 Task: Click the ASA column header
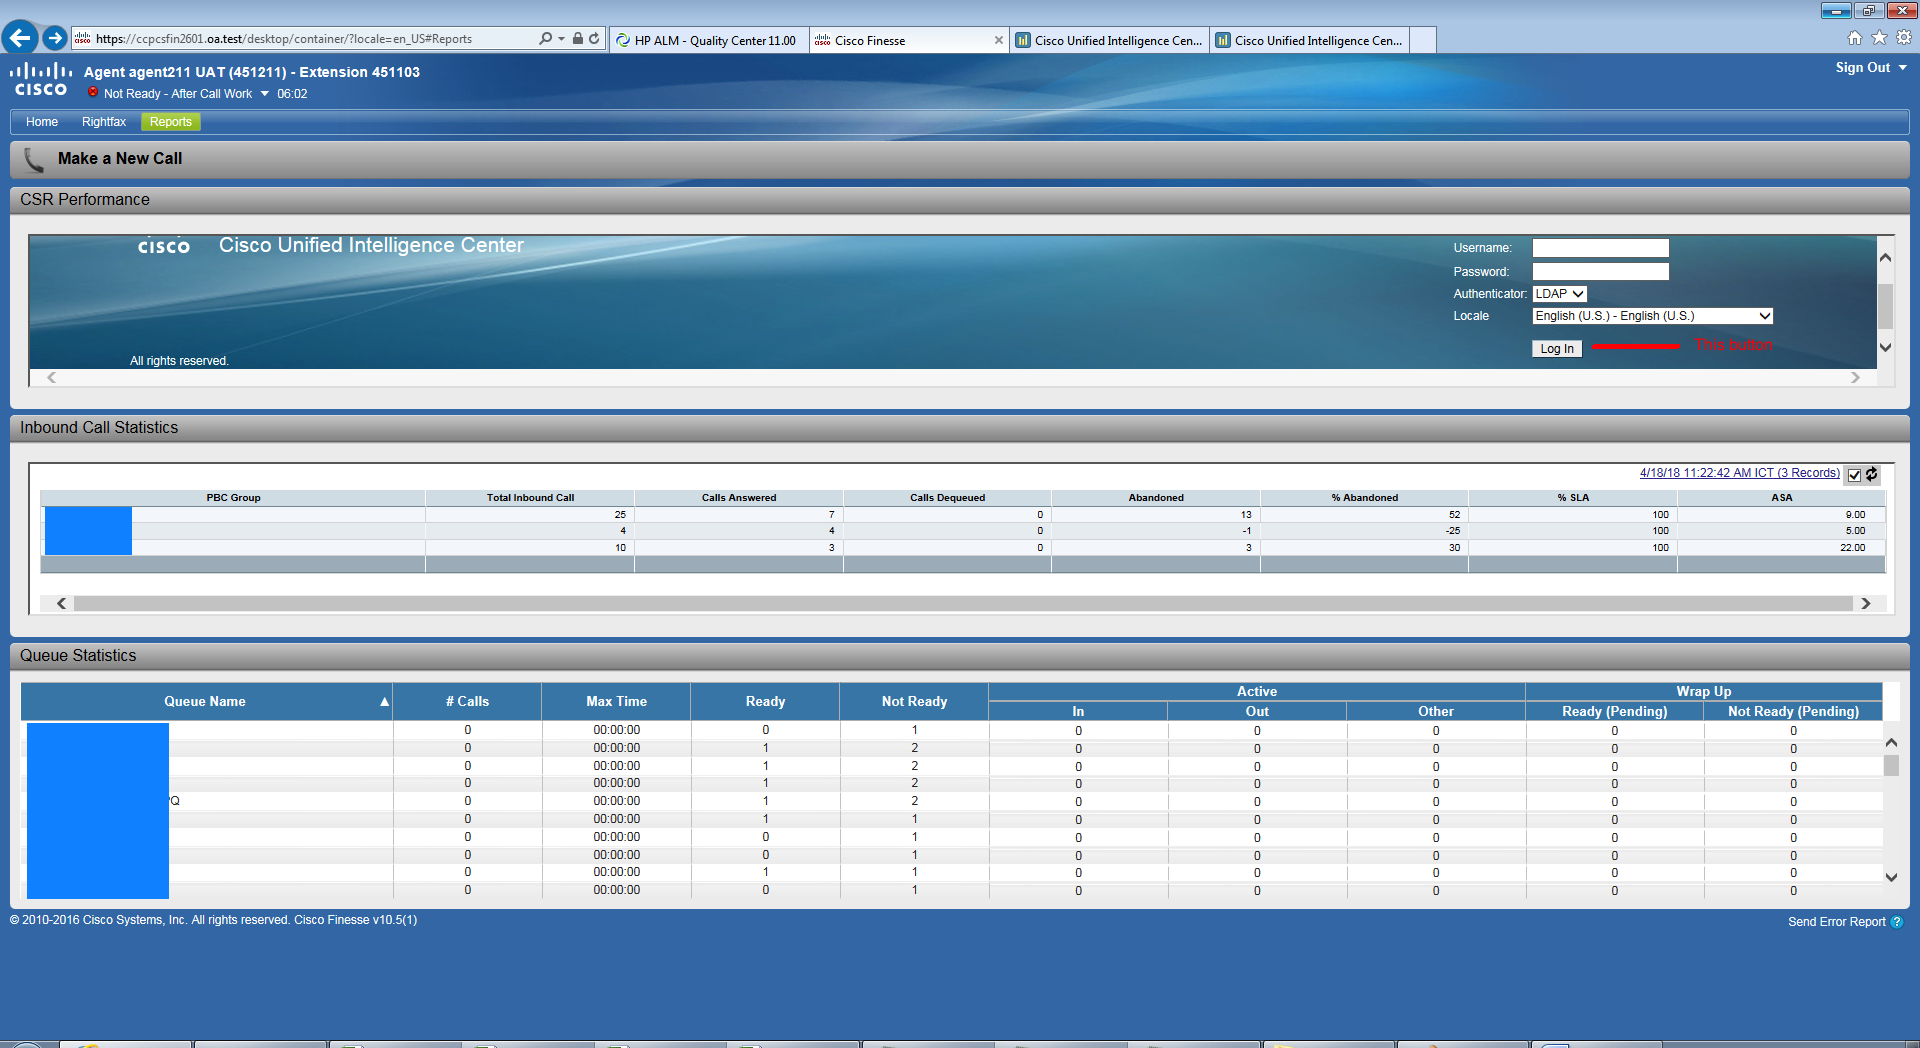pyautogui.click(x=1781, y=498)
